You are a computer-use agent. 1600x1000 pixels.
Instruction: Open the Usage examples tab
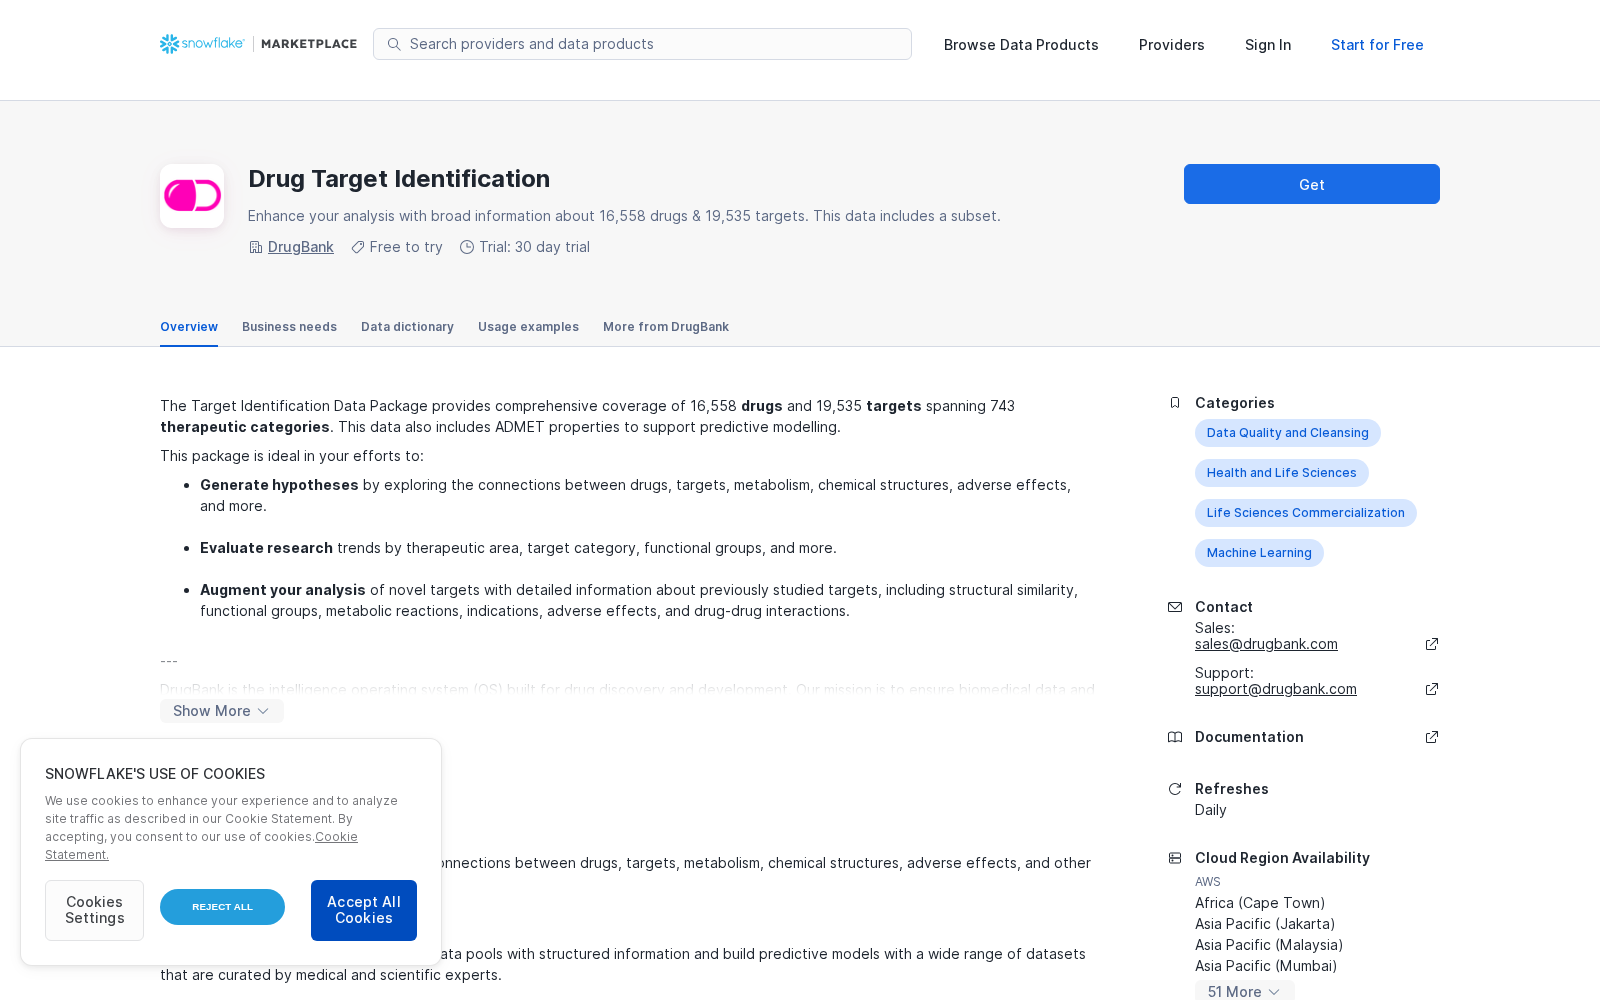pyautogui.click(x=528, y=327)
